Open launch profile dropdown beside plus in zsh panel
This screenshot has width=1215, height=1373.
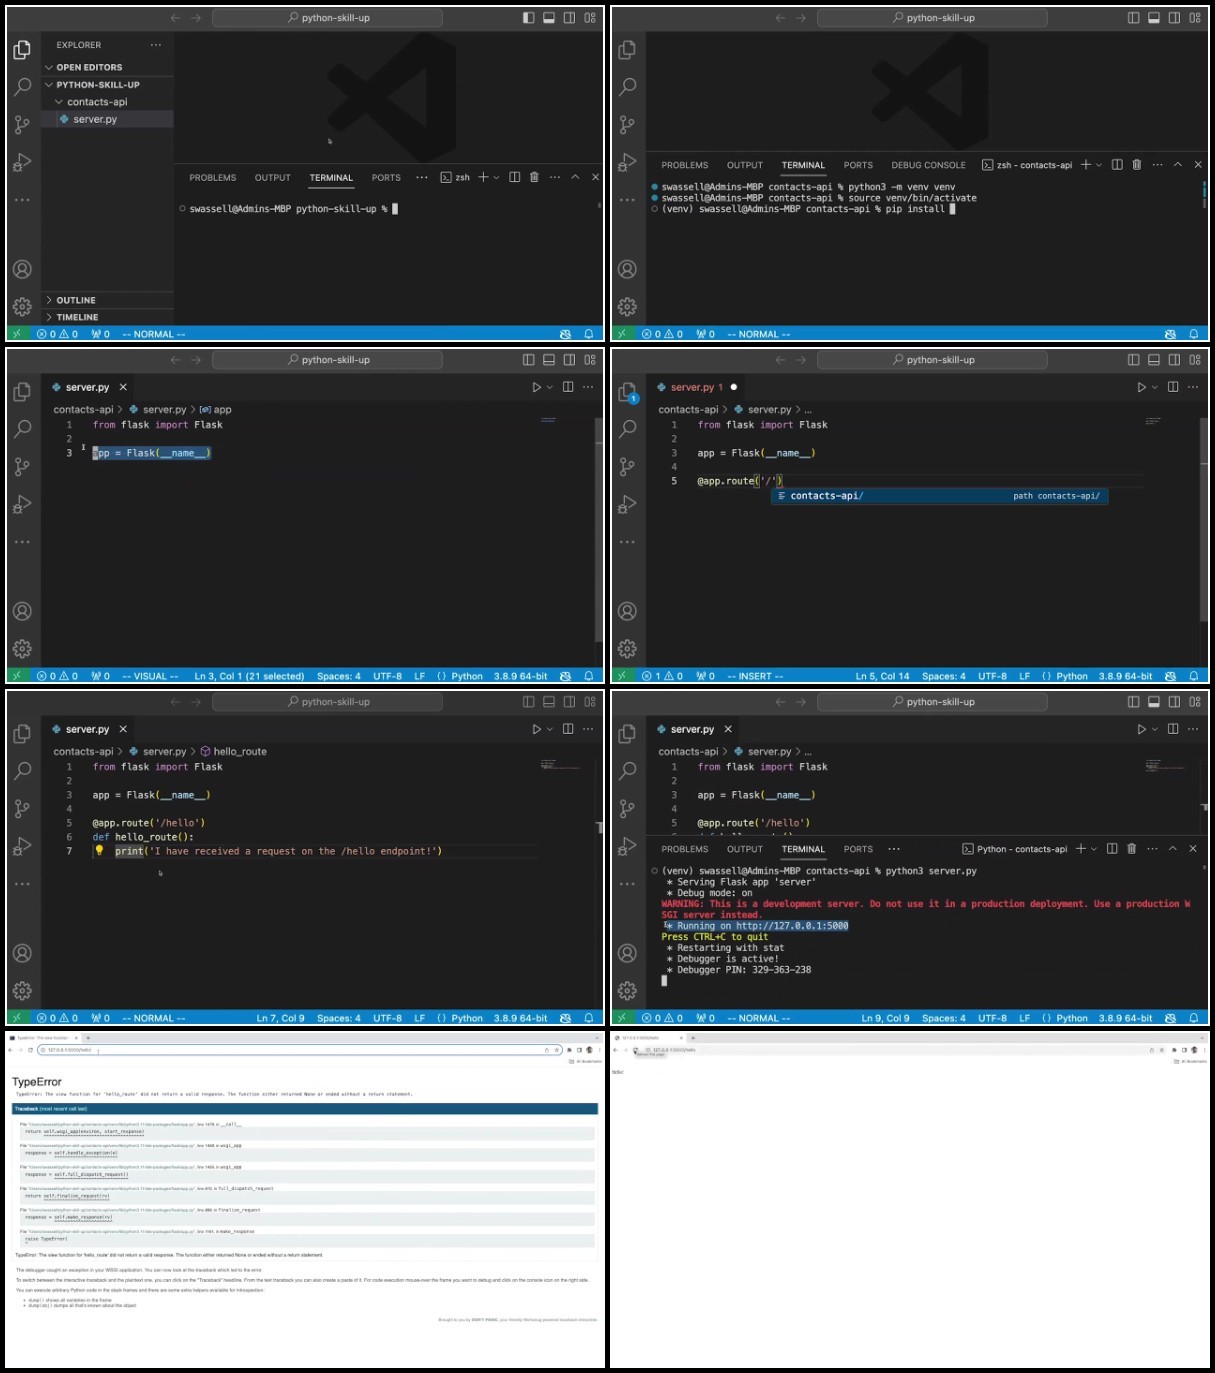tap(496, 177)
